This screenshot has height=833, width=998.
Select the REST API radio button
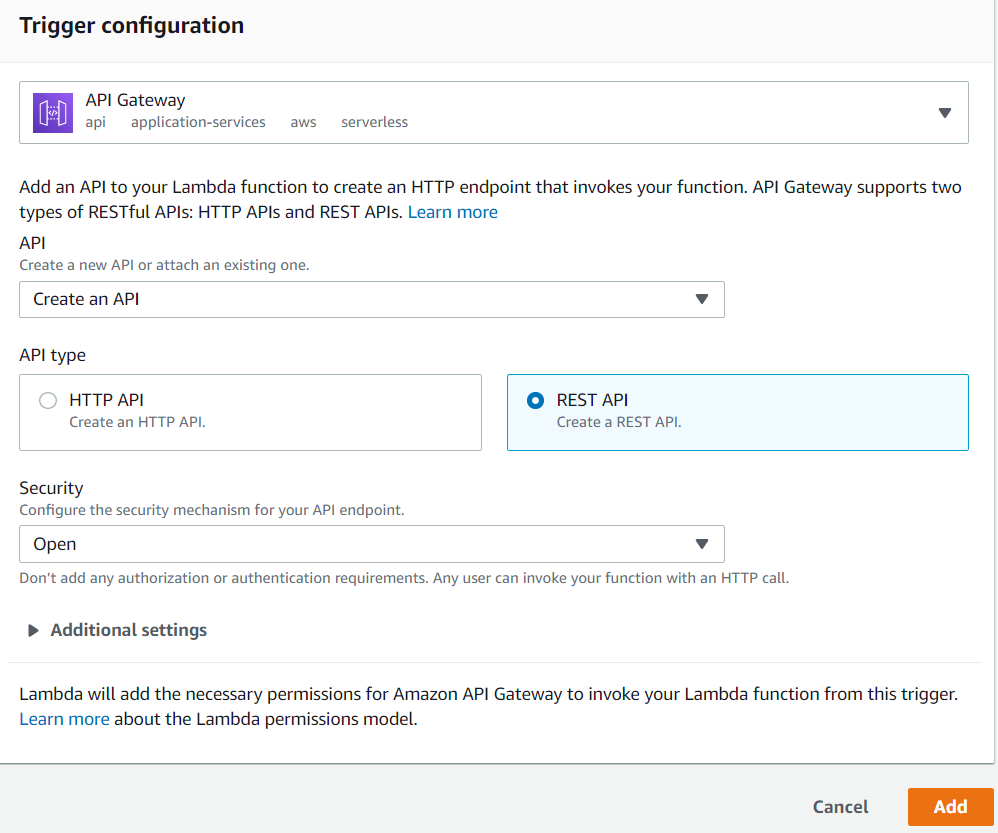[535, 400]
